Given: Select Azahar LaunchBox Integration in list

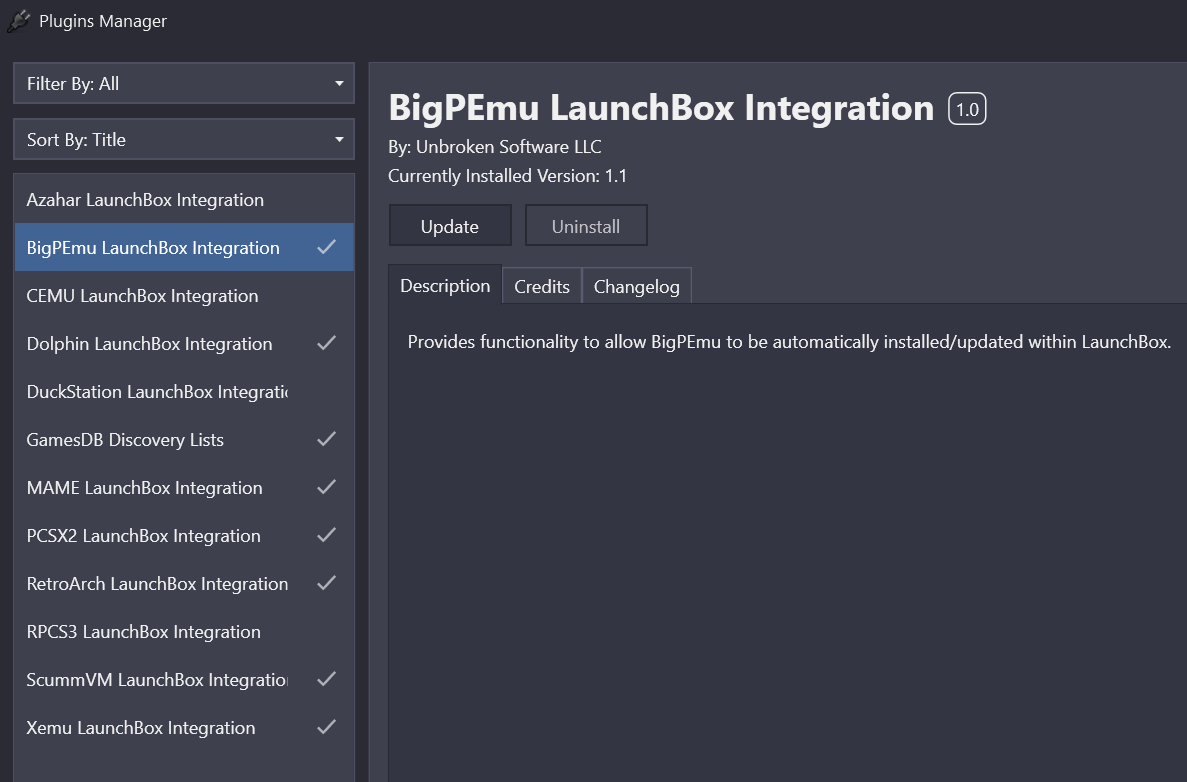Looking at the screenshot, I should click(x=145, y=200).
